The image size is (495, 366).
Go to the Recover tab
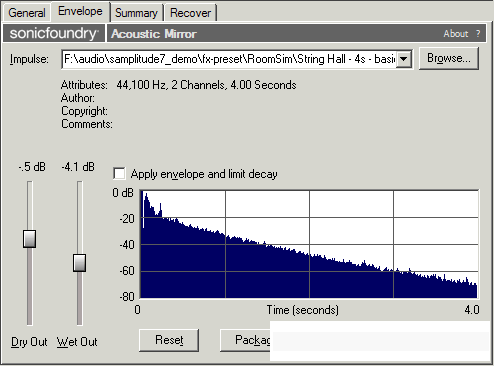[x=190, y=13]
